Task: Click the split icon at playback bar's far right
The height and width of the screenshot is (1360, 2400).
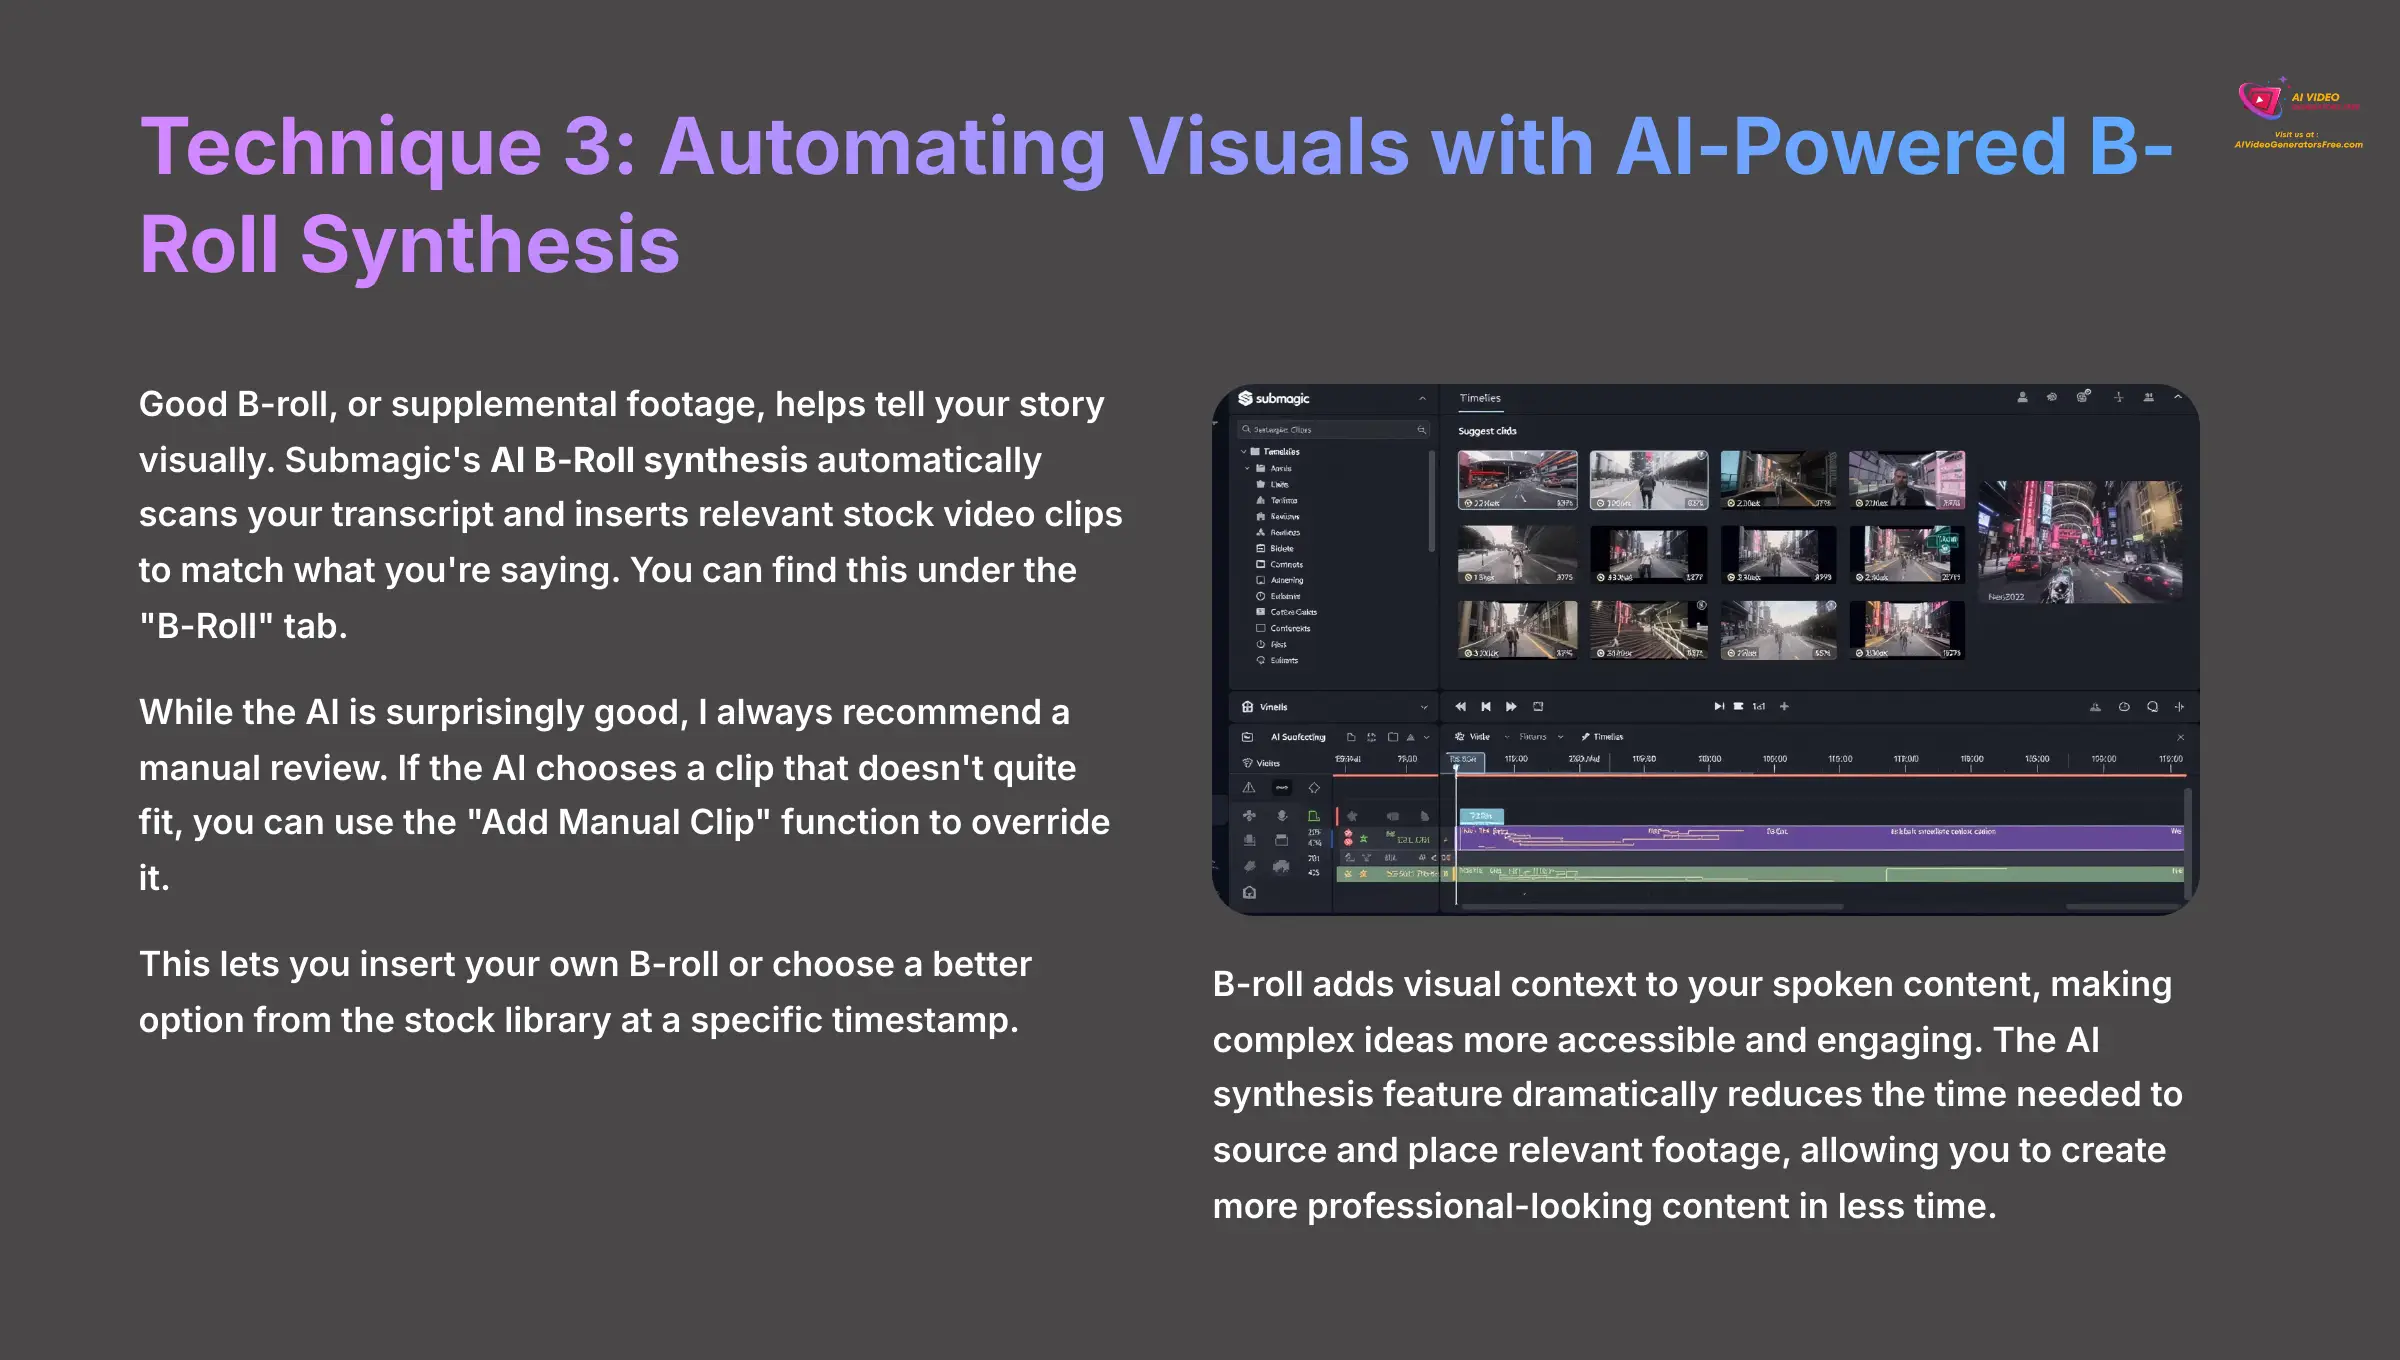Action: 2180,707
